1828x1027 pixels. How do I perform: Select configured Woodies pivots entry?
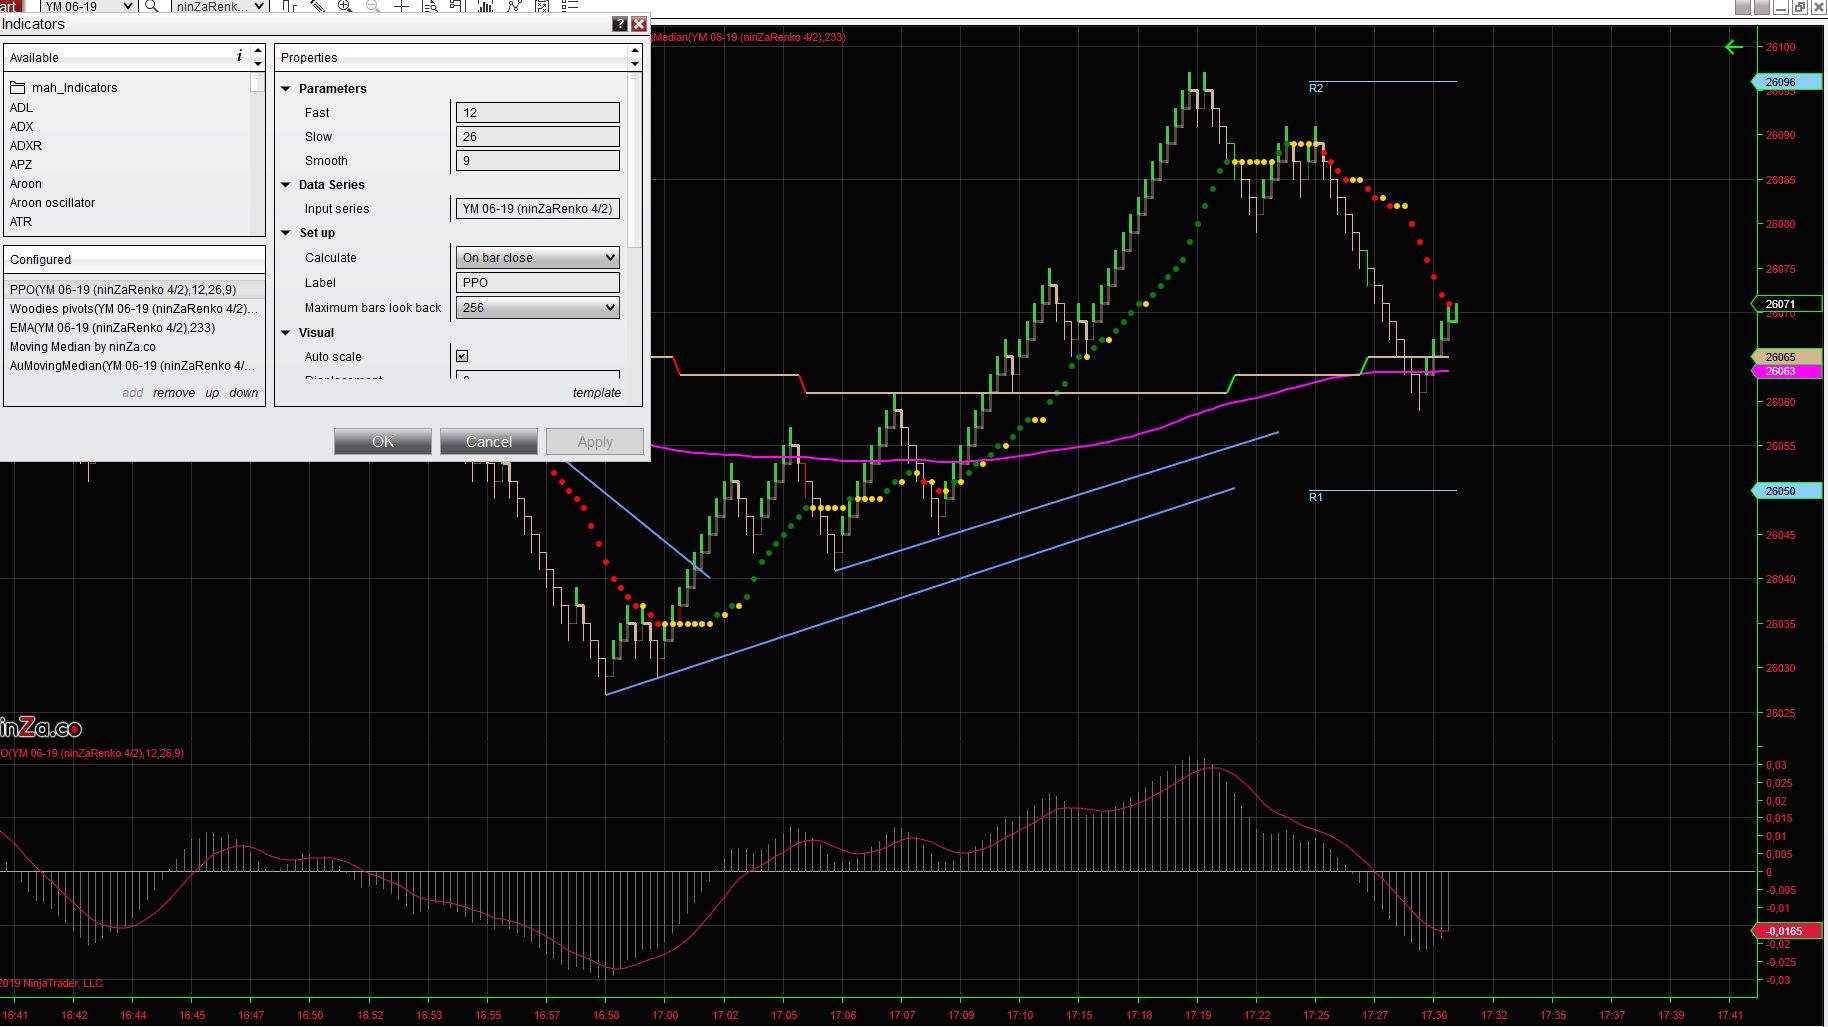(134, 309)
